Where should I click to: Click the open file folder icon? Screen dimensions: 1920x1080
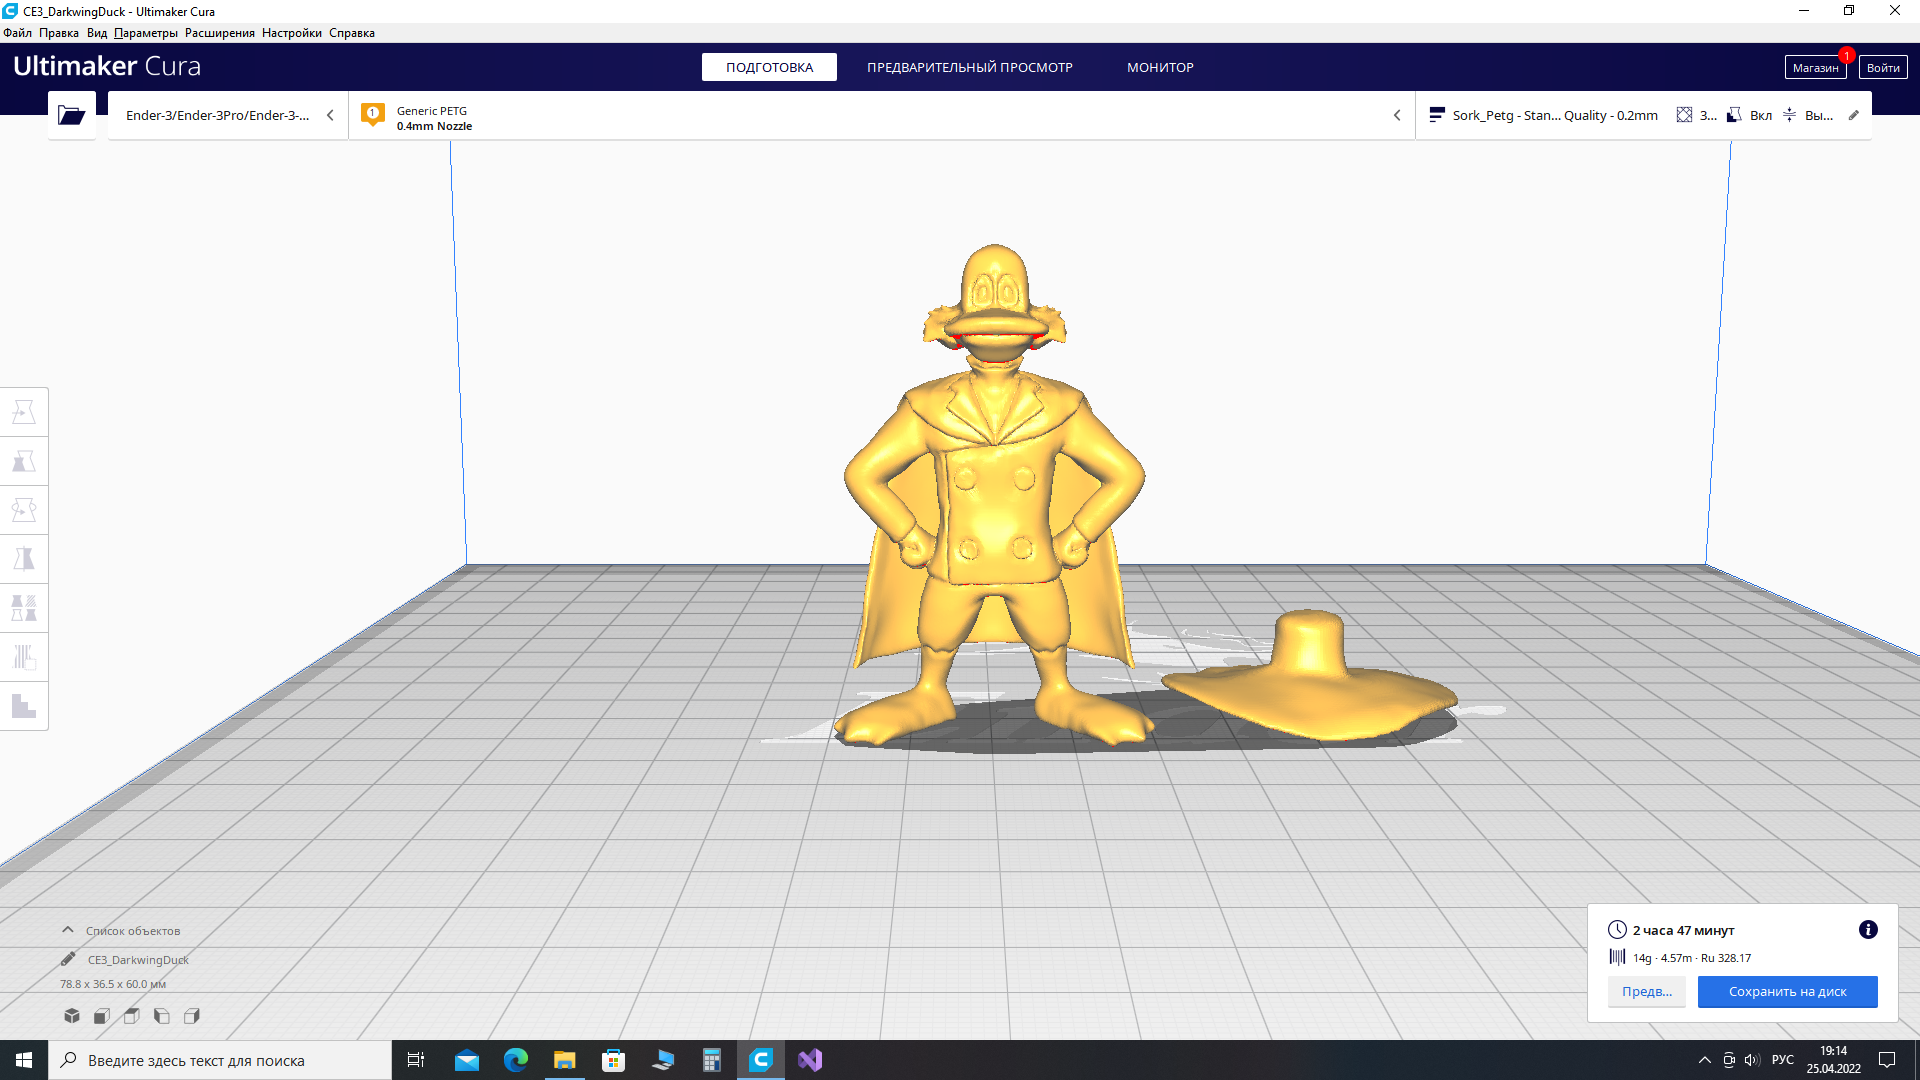point(71,115)
